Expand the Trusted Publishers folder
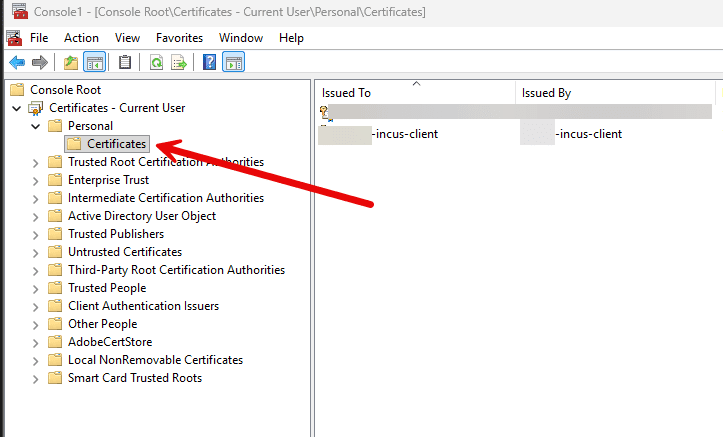This screenshot has width=723, height=437. [x=36, y=235]
